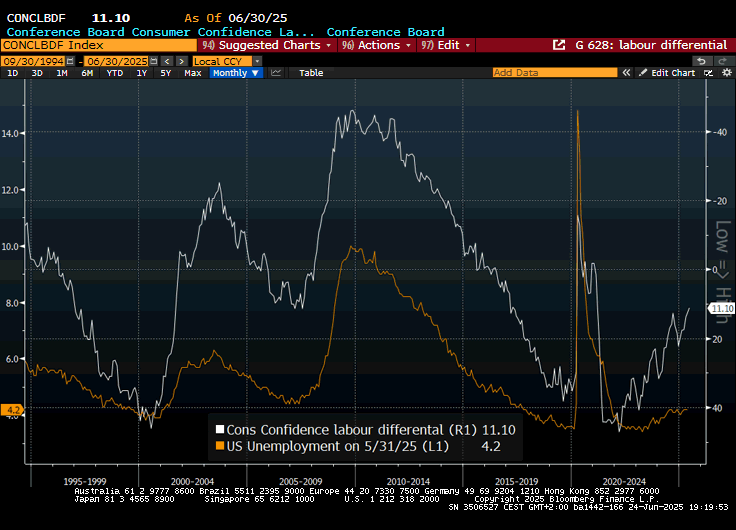Select 1D time range
The width and height of the screenshot is (736, 530).
click(x=13, y=73)
